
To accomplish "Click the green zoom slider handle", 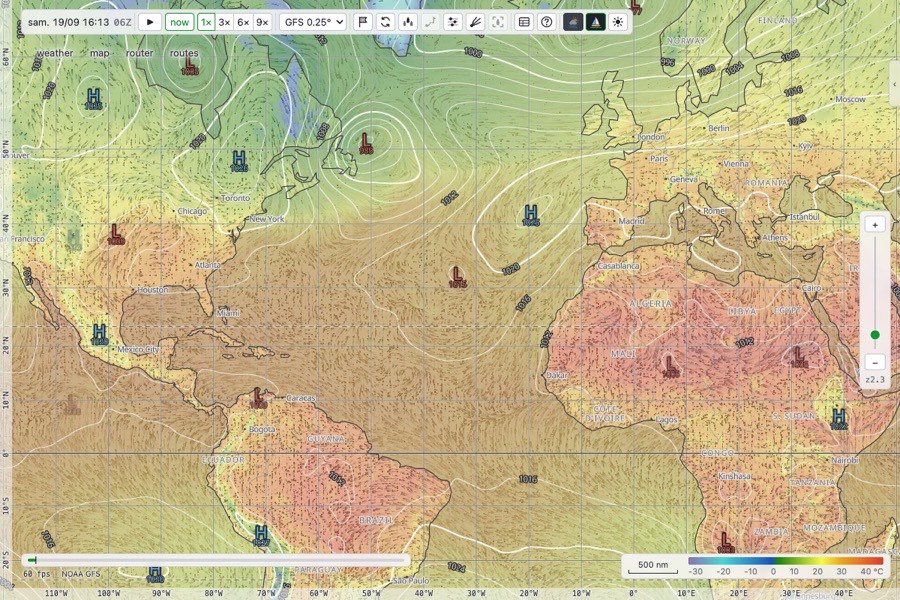I will click(x=875, y=335).
